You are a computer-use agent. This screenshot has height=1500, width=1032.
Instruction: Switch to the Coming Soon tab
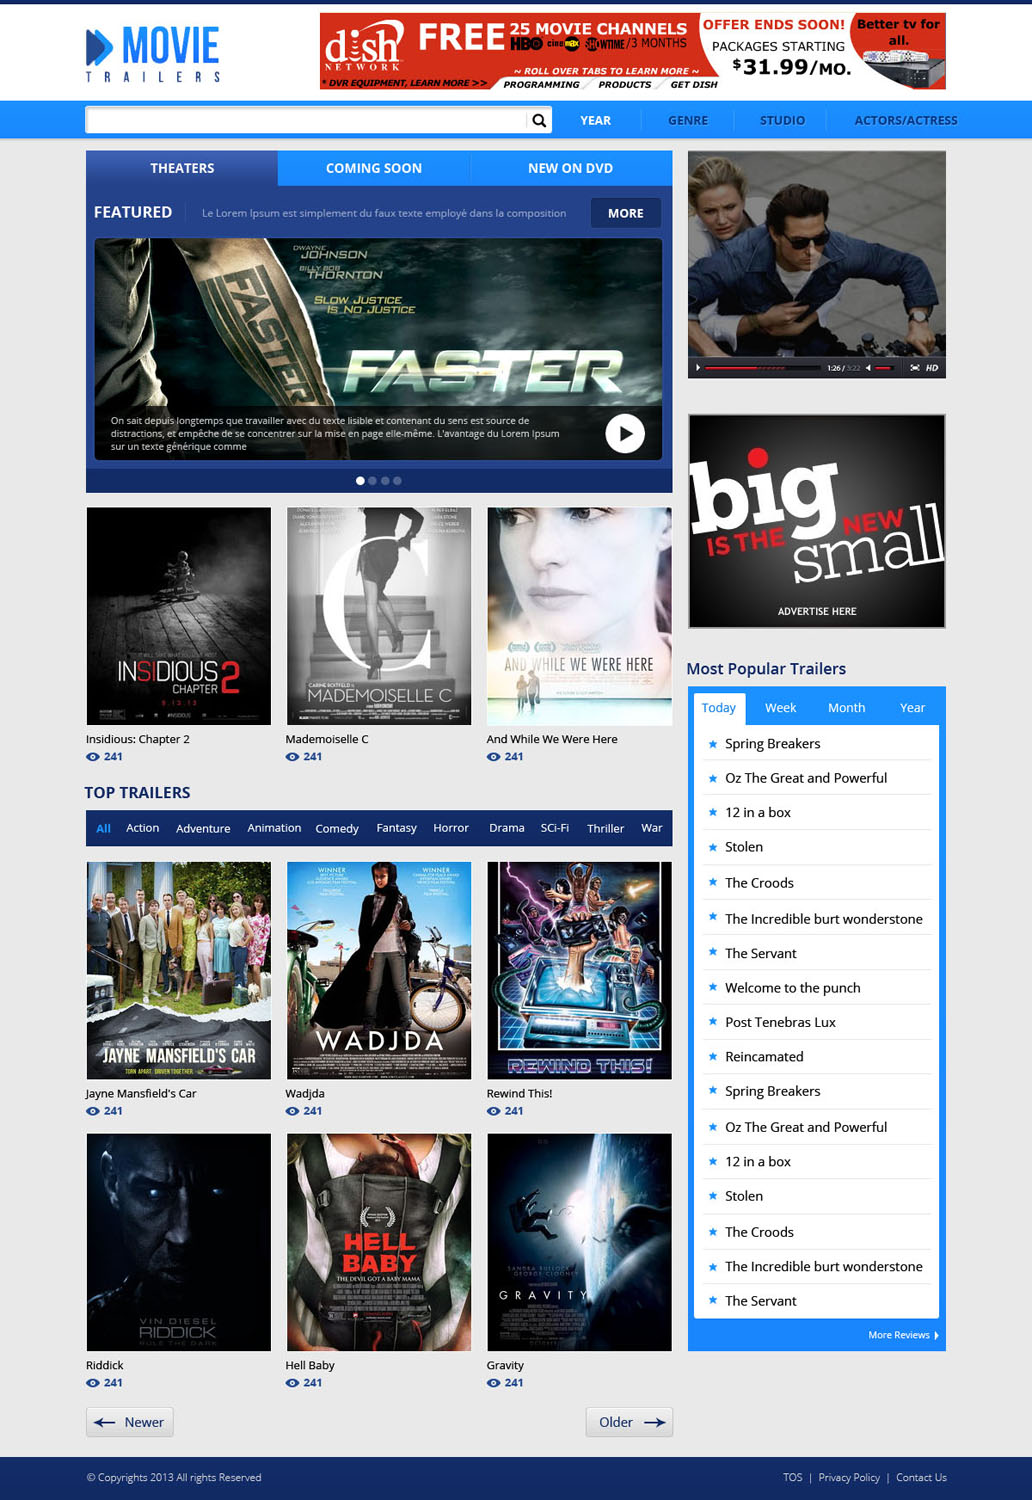pos(374,168)
